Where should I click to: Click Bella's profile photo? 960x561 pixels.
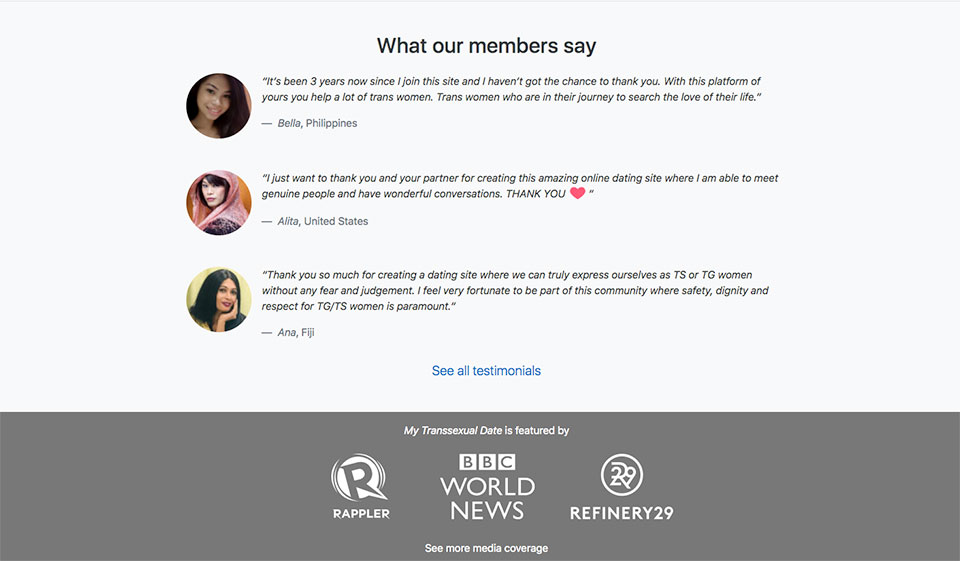pyautogui.click(x=219, y=105)
